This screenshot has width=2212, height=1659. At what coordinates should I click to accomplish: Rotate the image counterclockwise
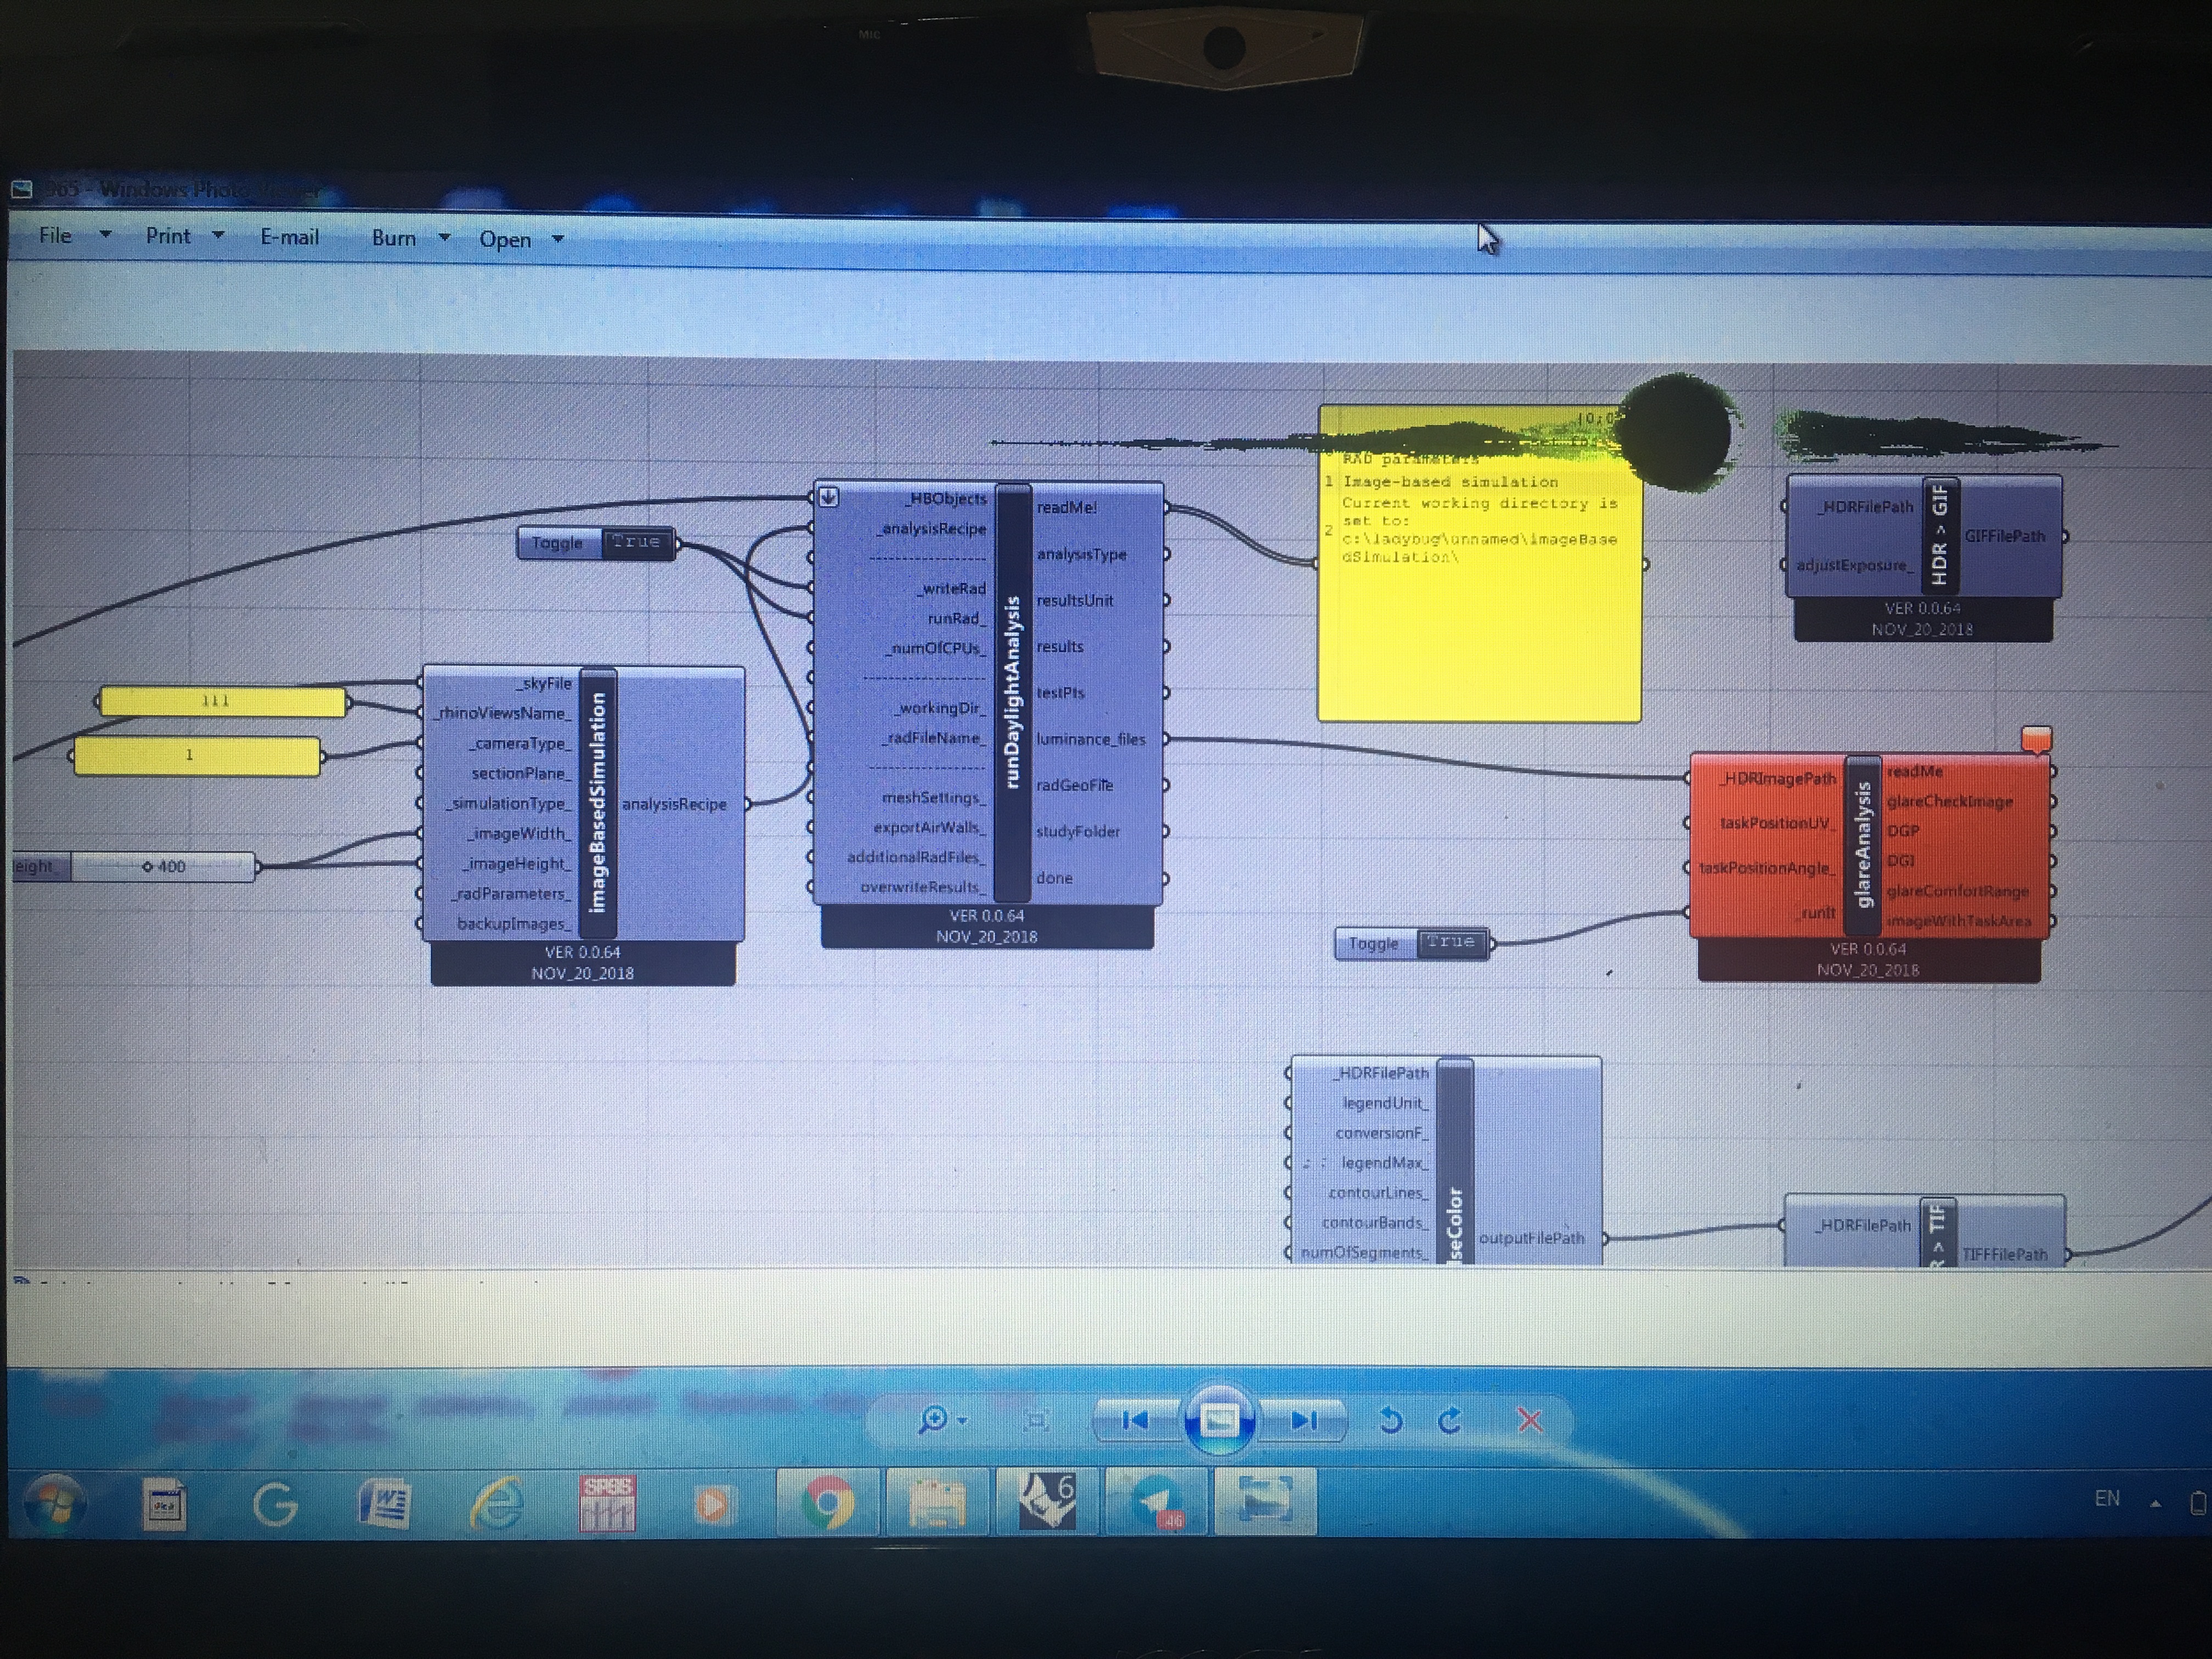pos(1390,1421)
